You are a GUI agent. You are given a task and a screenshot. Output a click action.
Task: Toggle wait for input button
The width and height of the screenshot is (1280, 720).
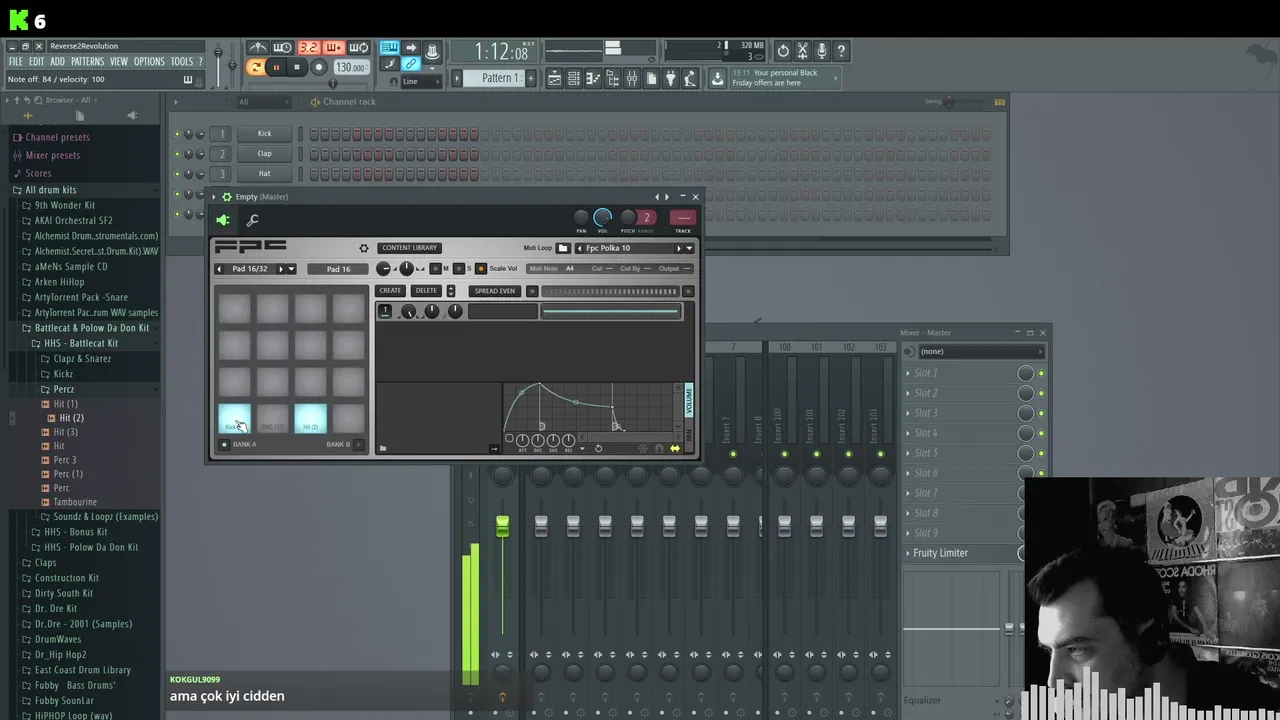[x=283, y=48]
